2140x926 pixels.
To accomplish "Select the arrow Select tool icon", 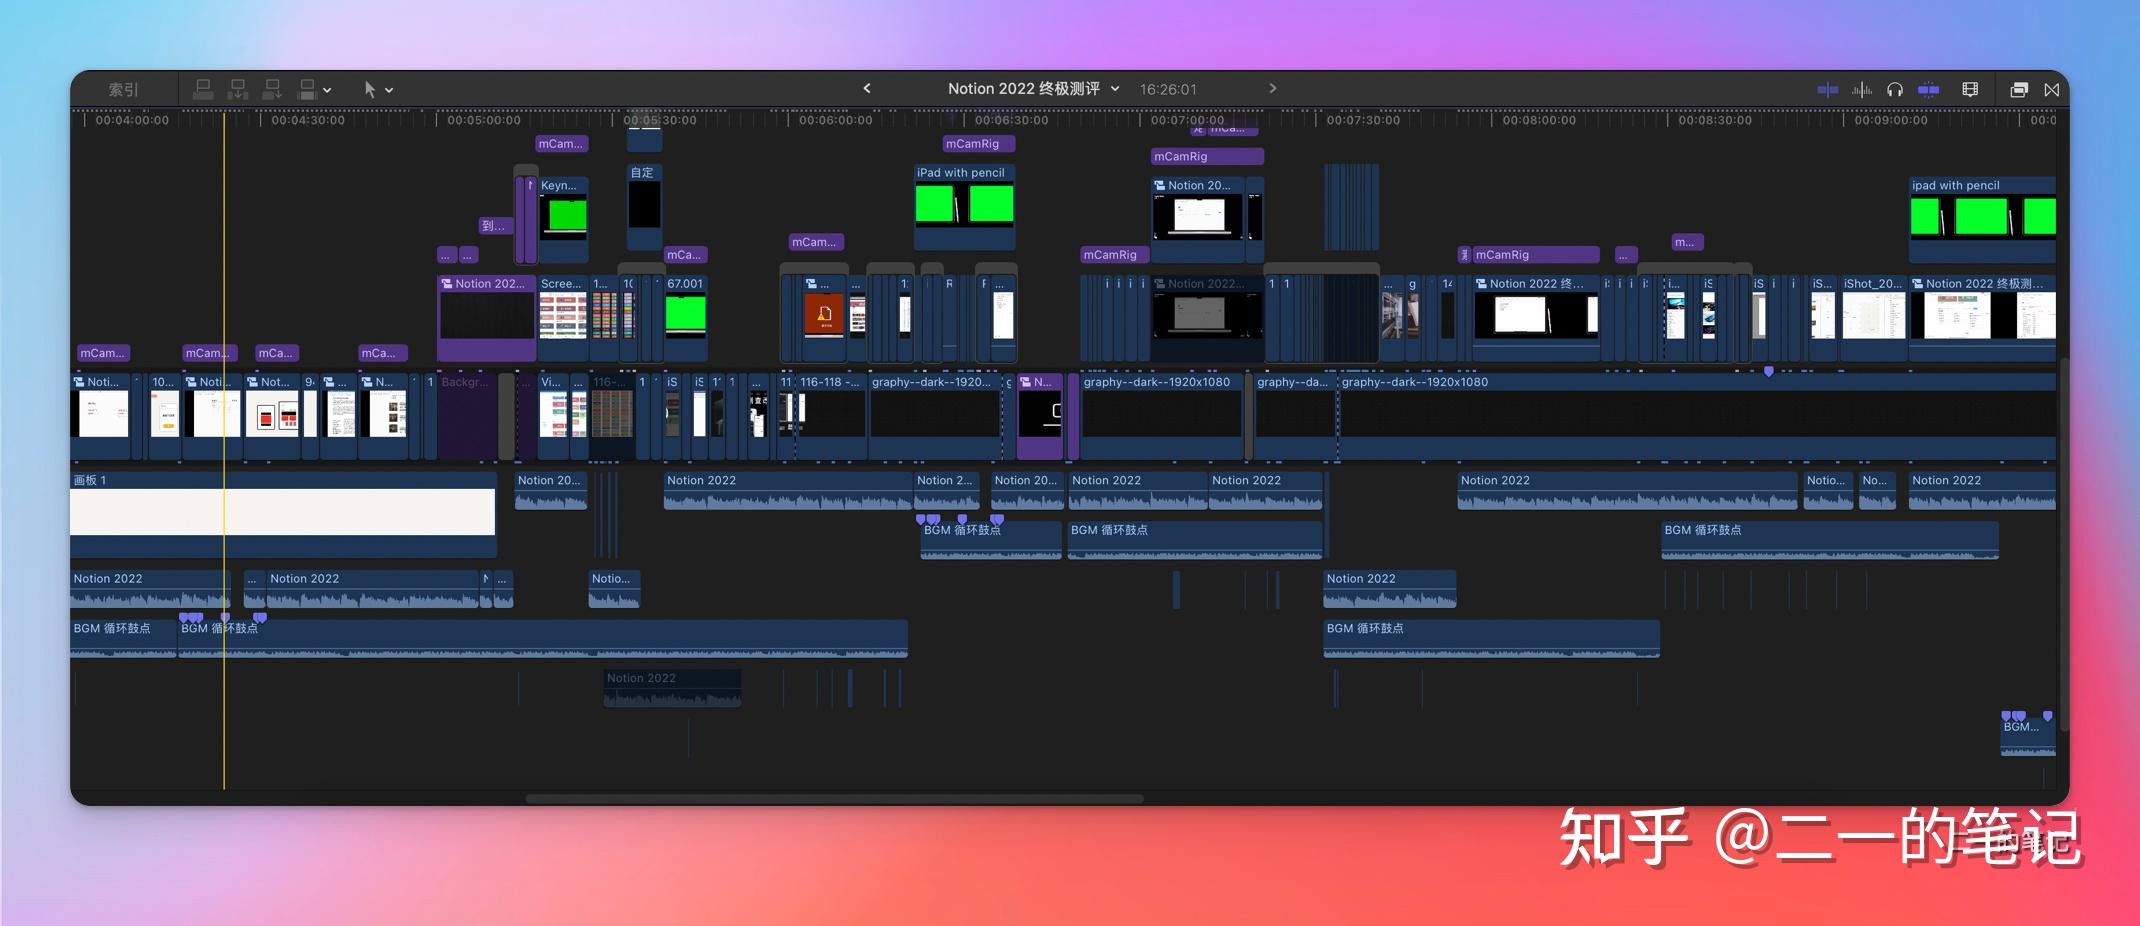I will (370, 89).
